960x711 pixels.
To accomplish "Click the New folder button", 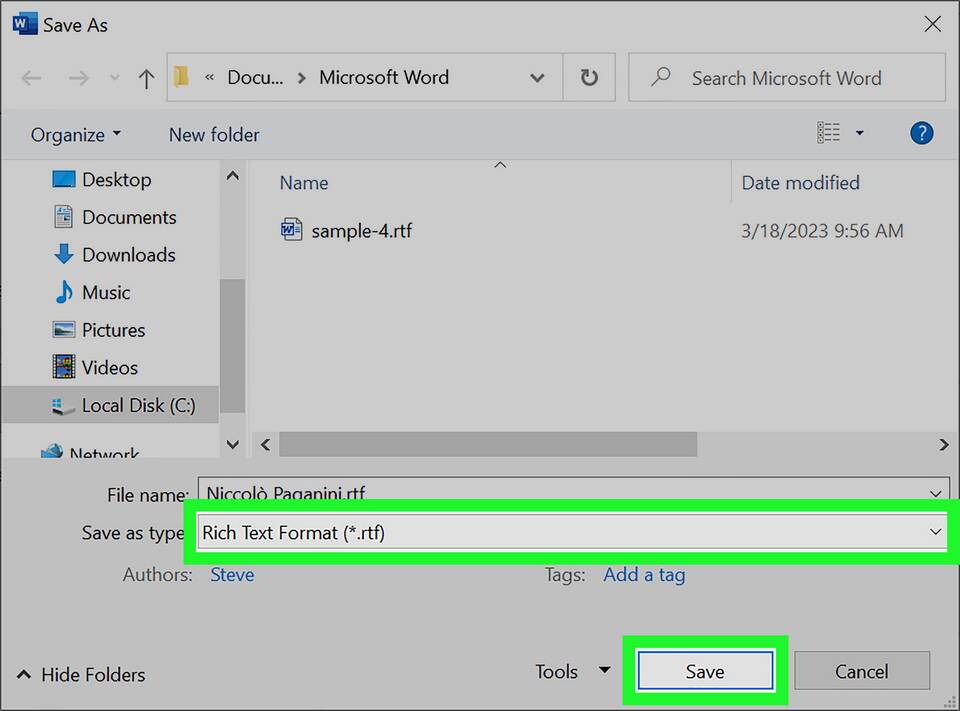I will click(x=214, y=135).
